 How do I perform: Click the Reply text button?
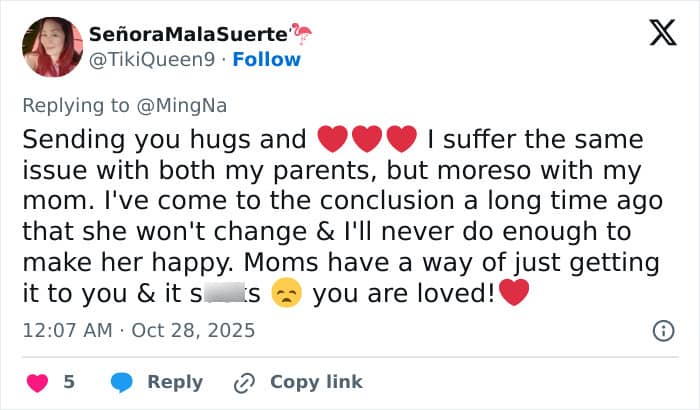click(175, 382)
